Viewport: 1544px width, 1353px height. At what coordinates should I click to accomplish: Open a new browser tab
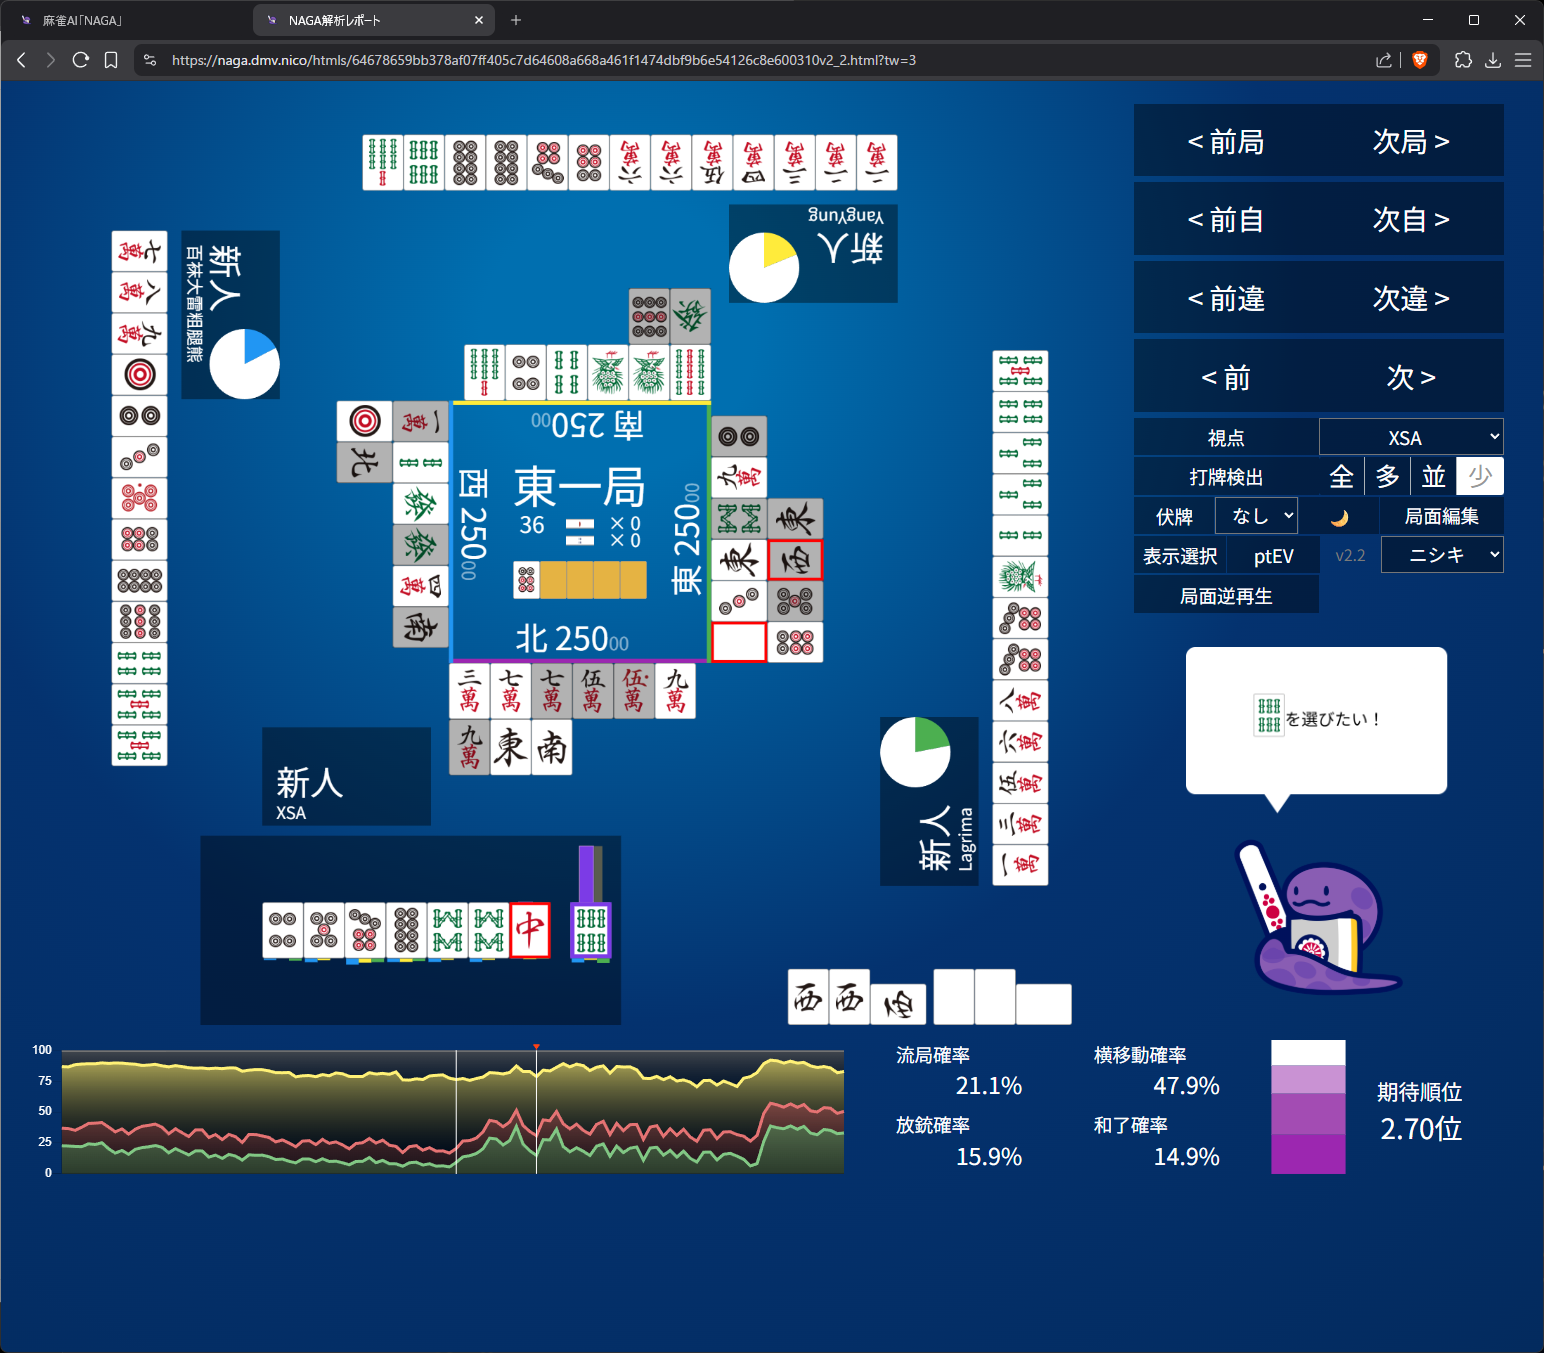pyautogui.click(x=516, y=20)
